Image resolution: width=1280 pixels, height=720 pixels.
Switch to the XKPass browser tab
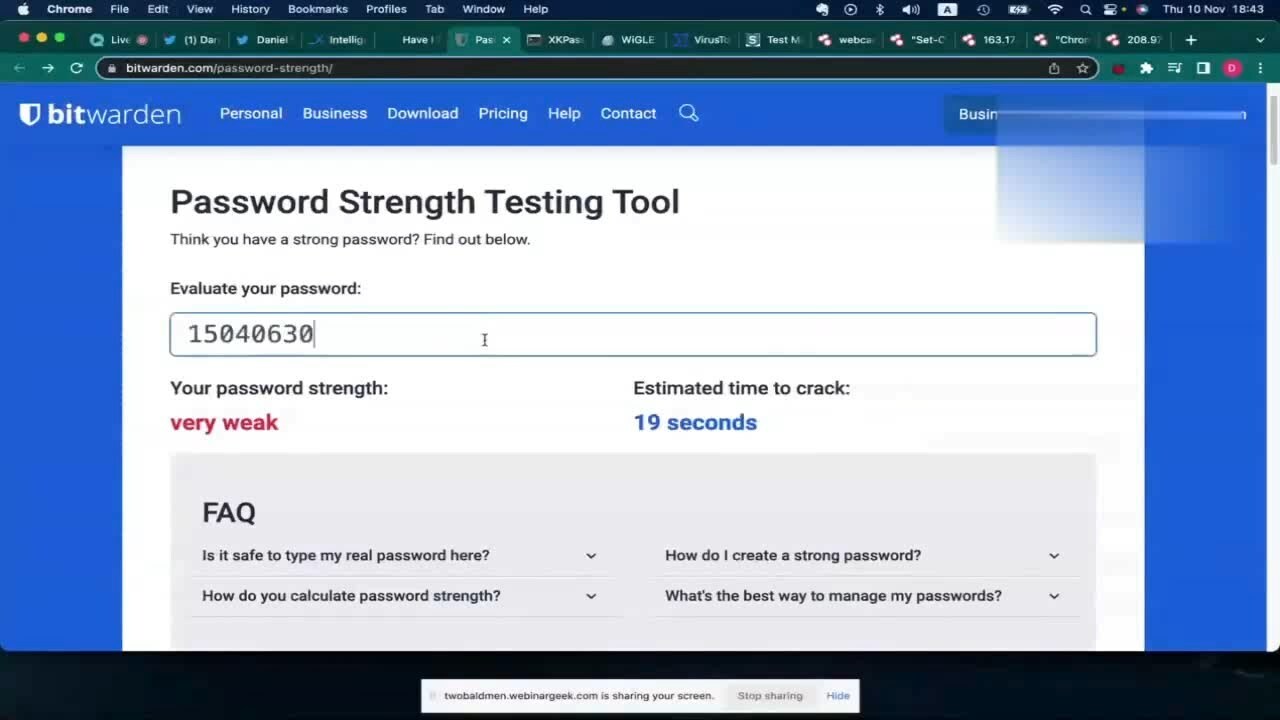(556, 40)
